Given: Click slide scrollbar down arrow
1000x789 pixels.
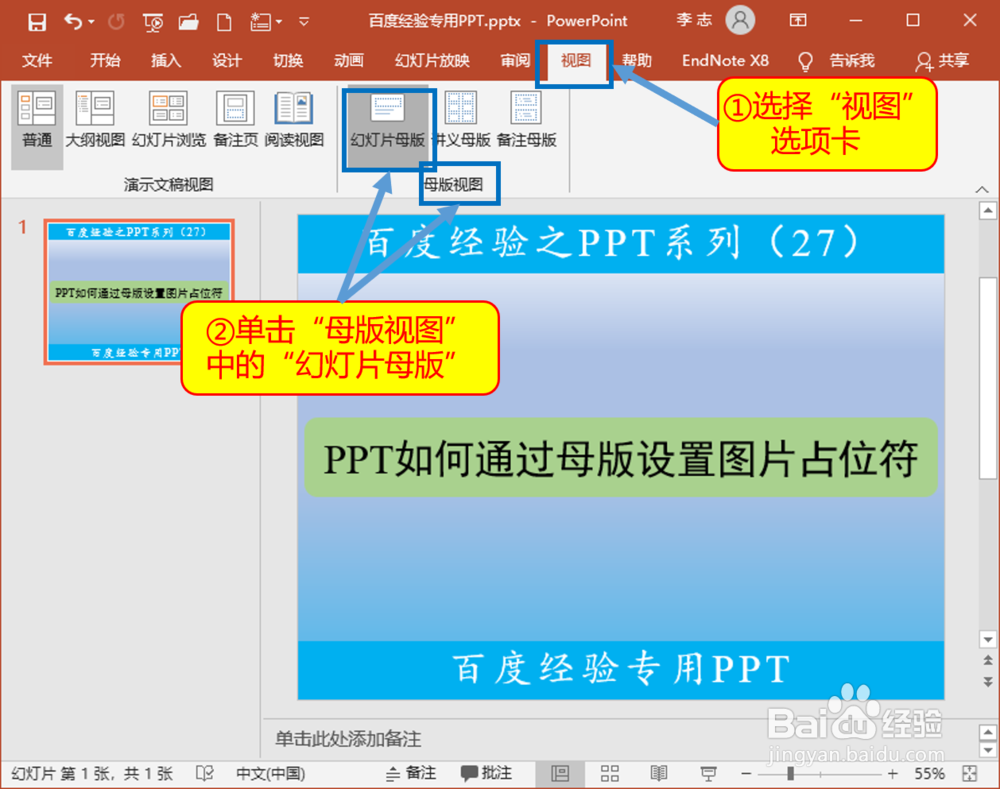Looking at the screenshot, I should [988, 639].
